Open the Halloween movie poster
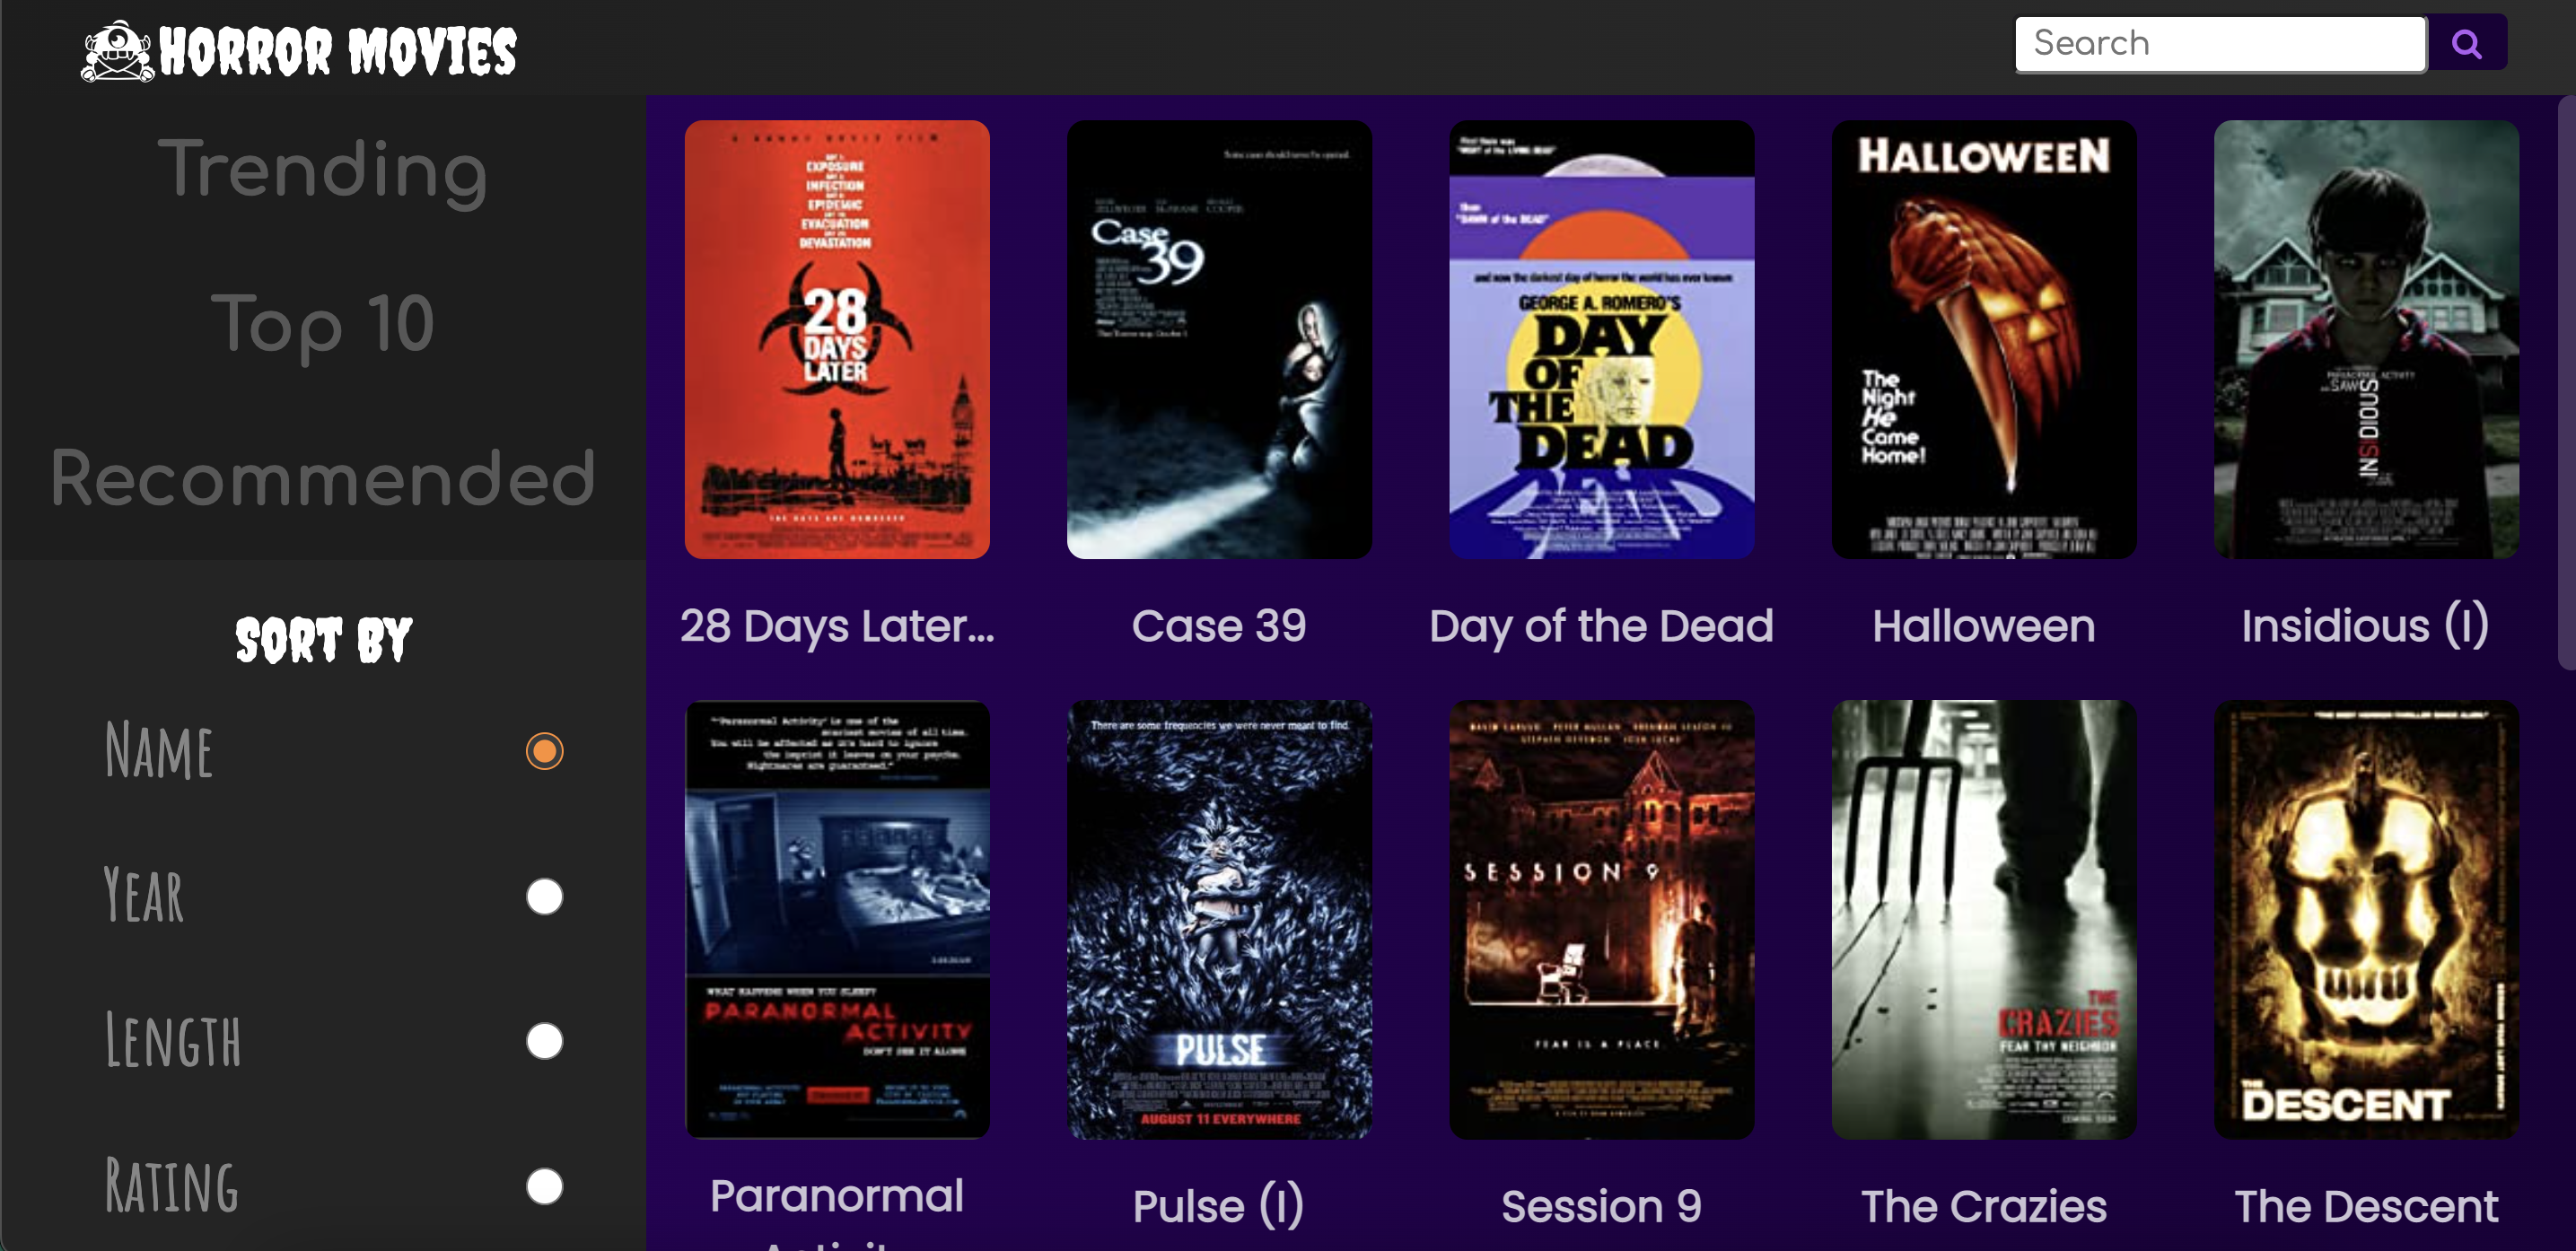2576x1251 pixels. pos(1983,340)
